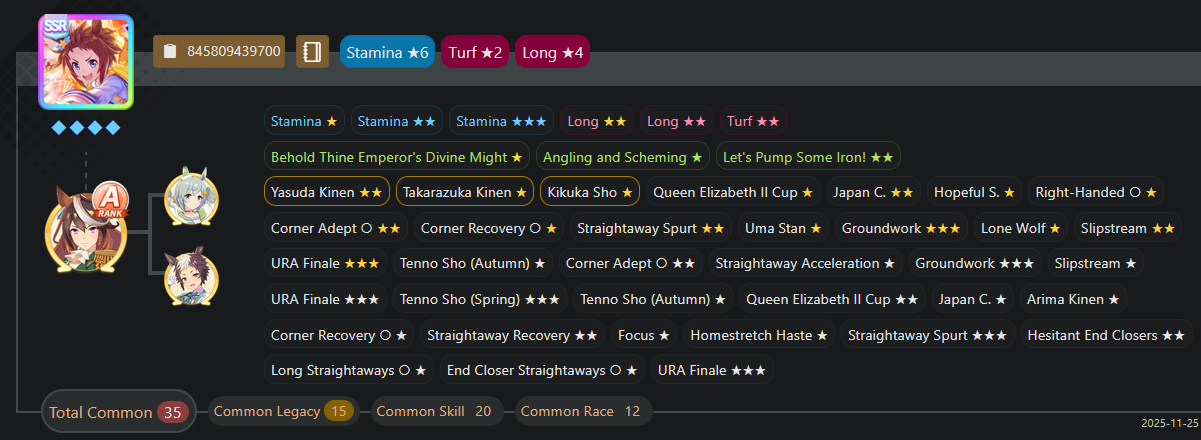Screen dimensions: 1201x440
Task: Copy trainer ID 845809439700
Action: click(x=220, y=52)
